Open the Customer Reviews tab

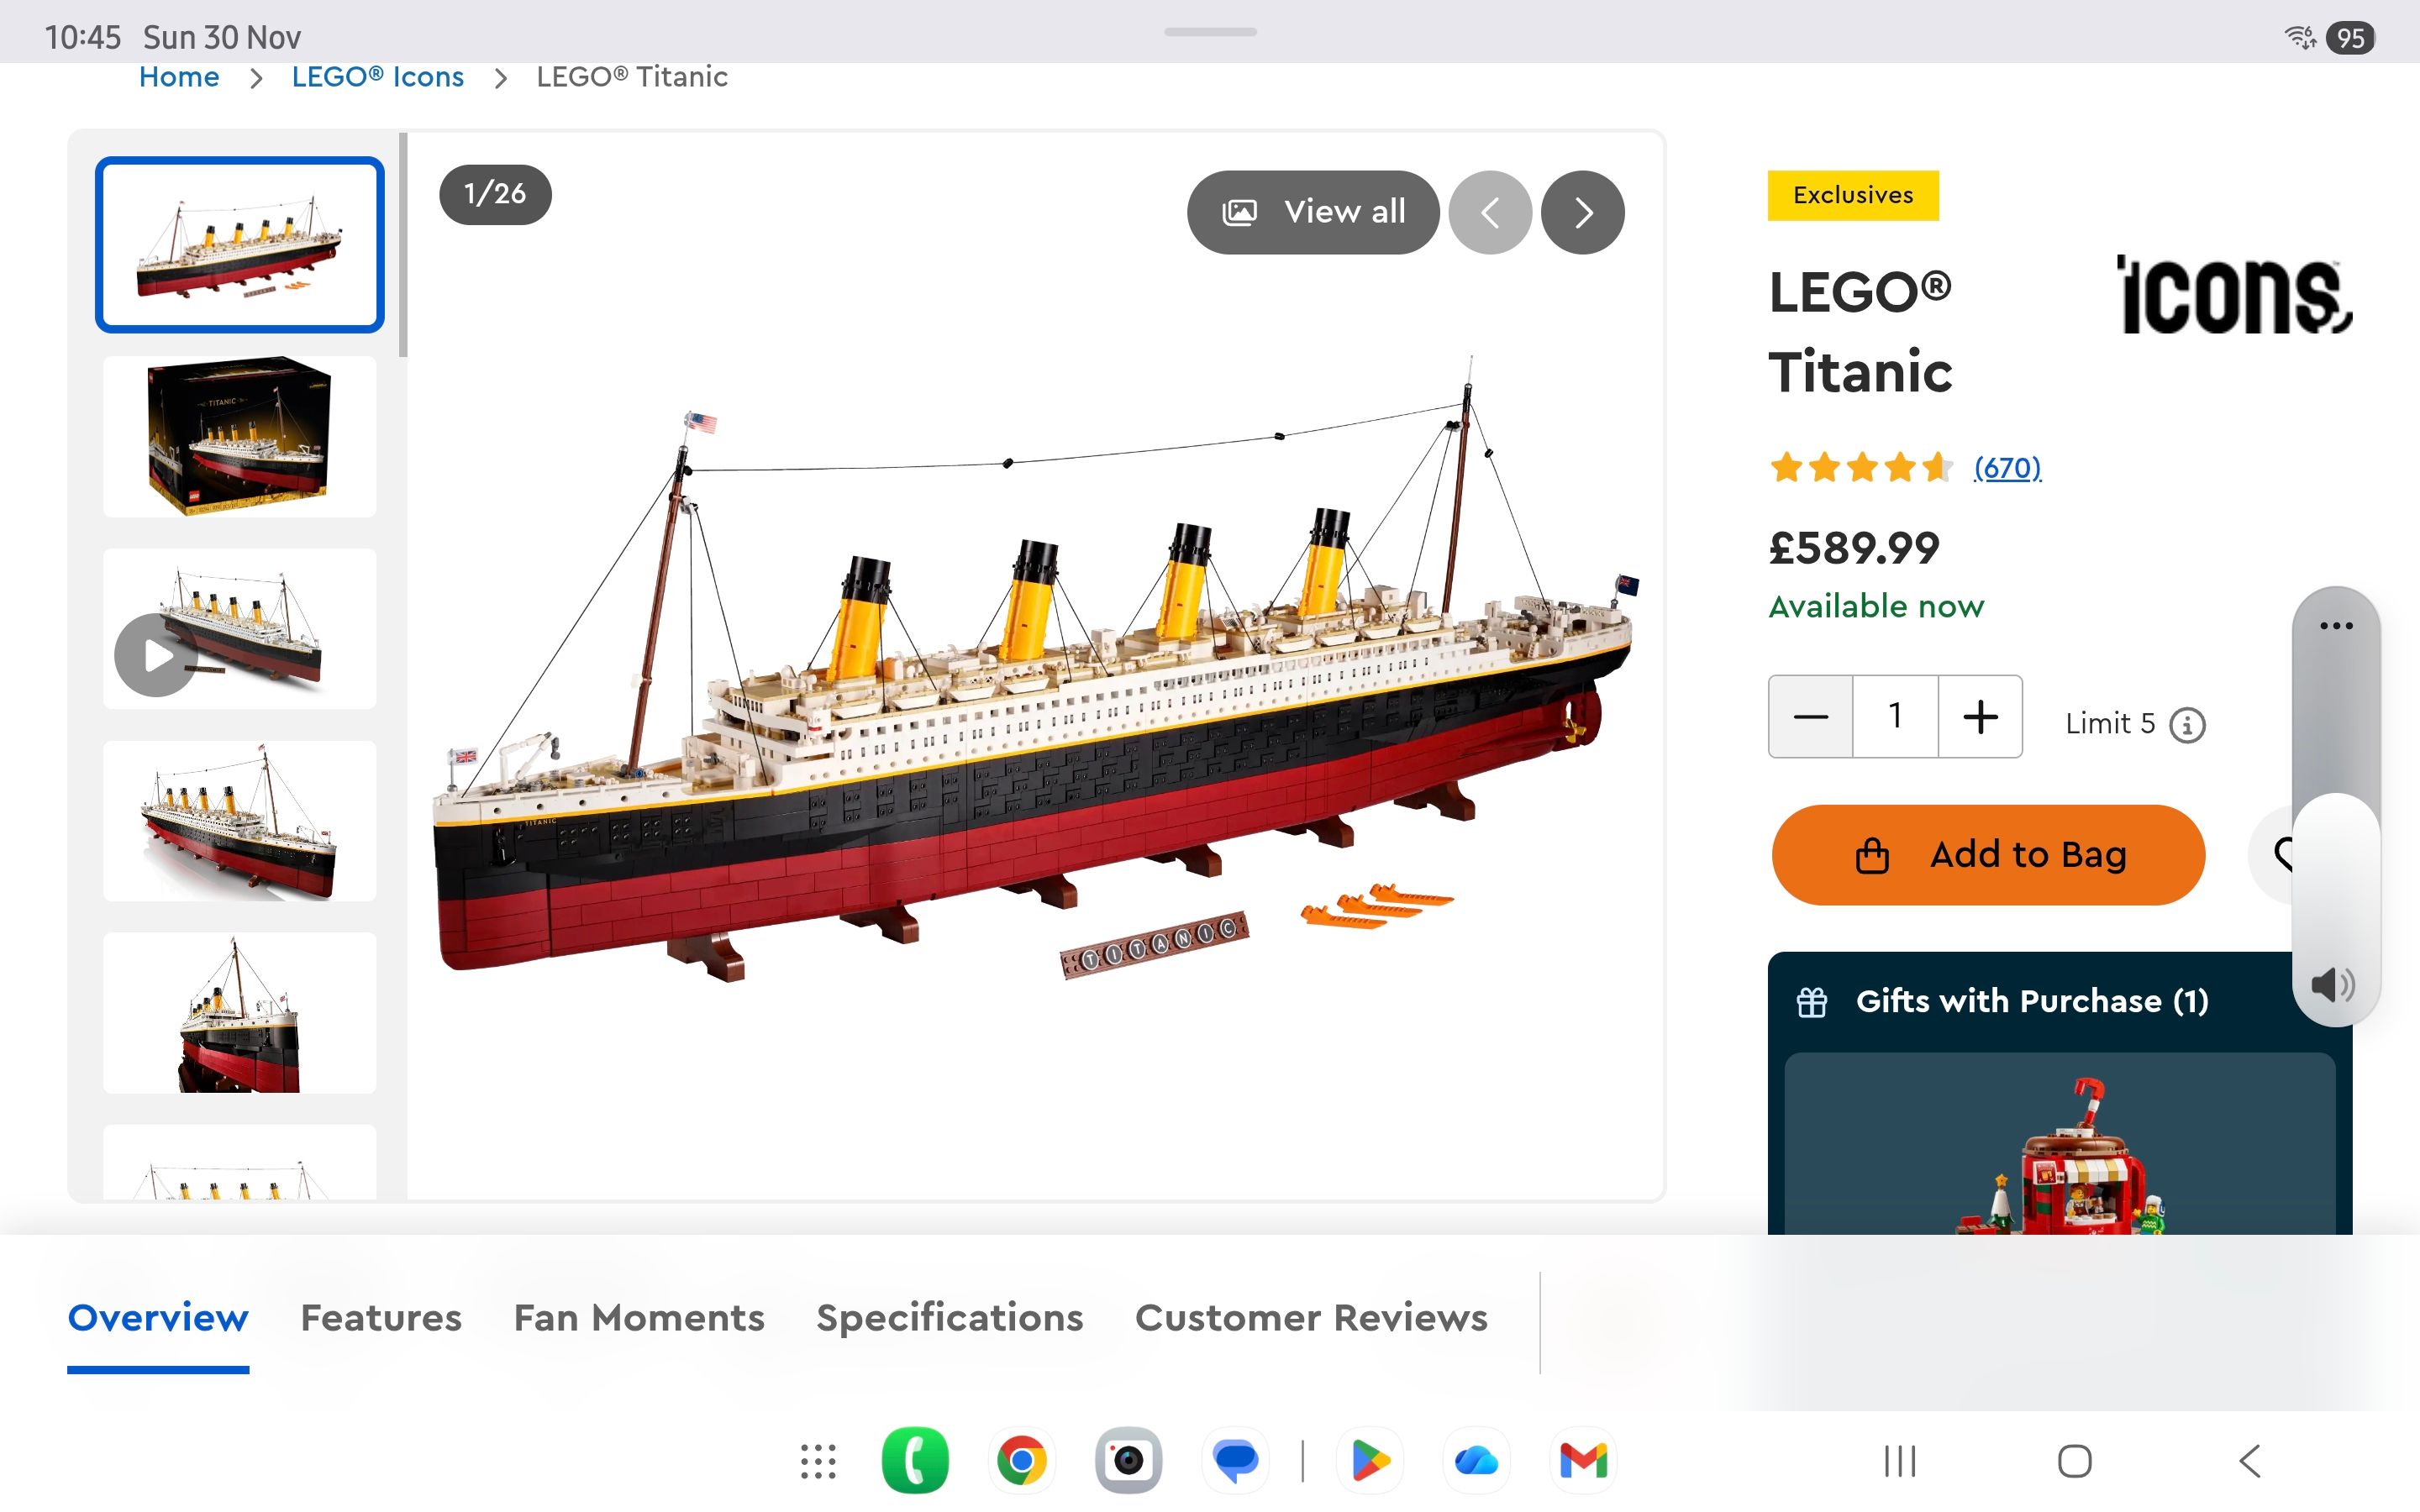pos(1311,1318)
